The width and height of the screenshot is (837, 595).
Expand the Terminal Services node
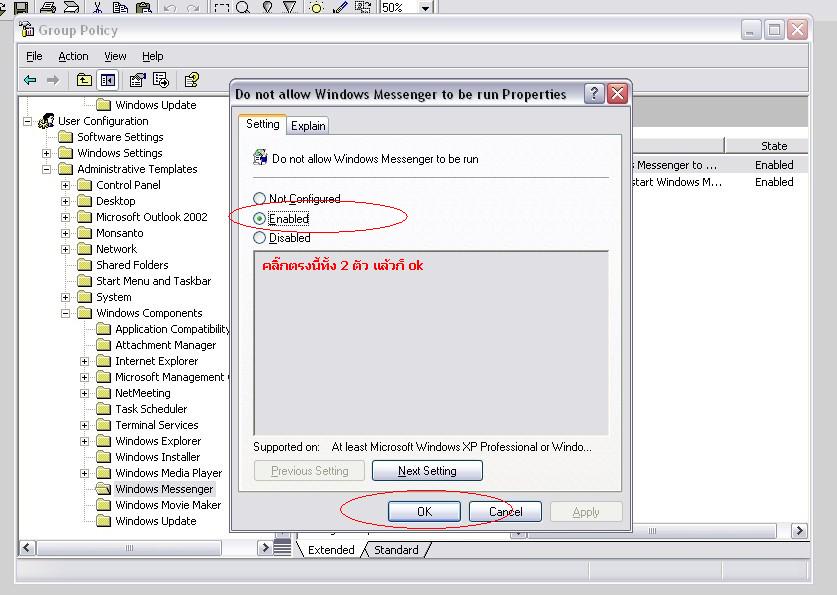click(x=84, y=425)
